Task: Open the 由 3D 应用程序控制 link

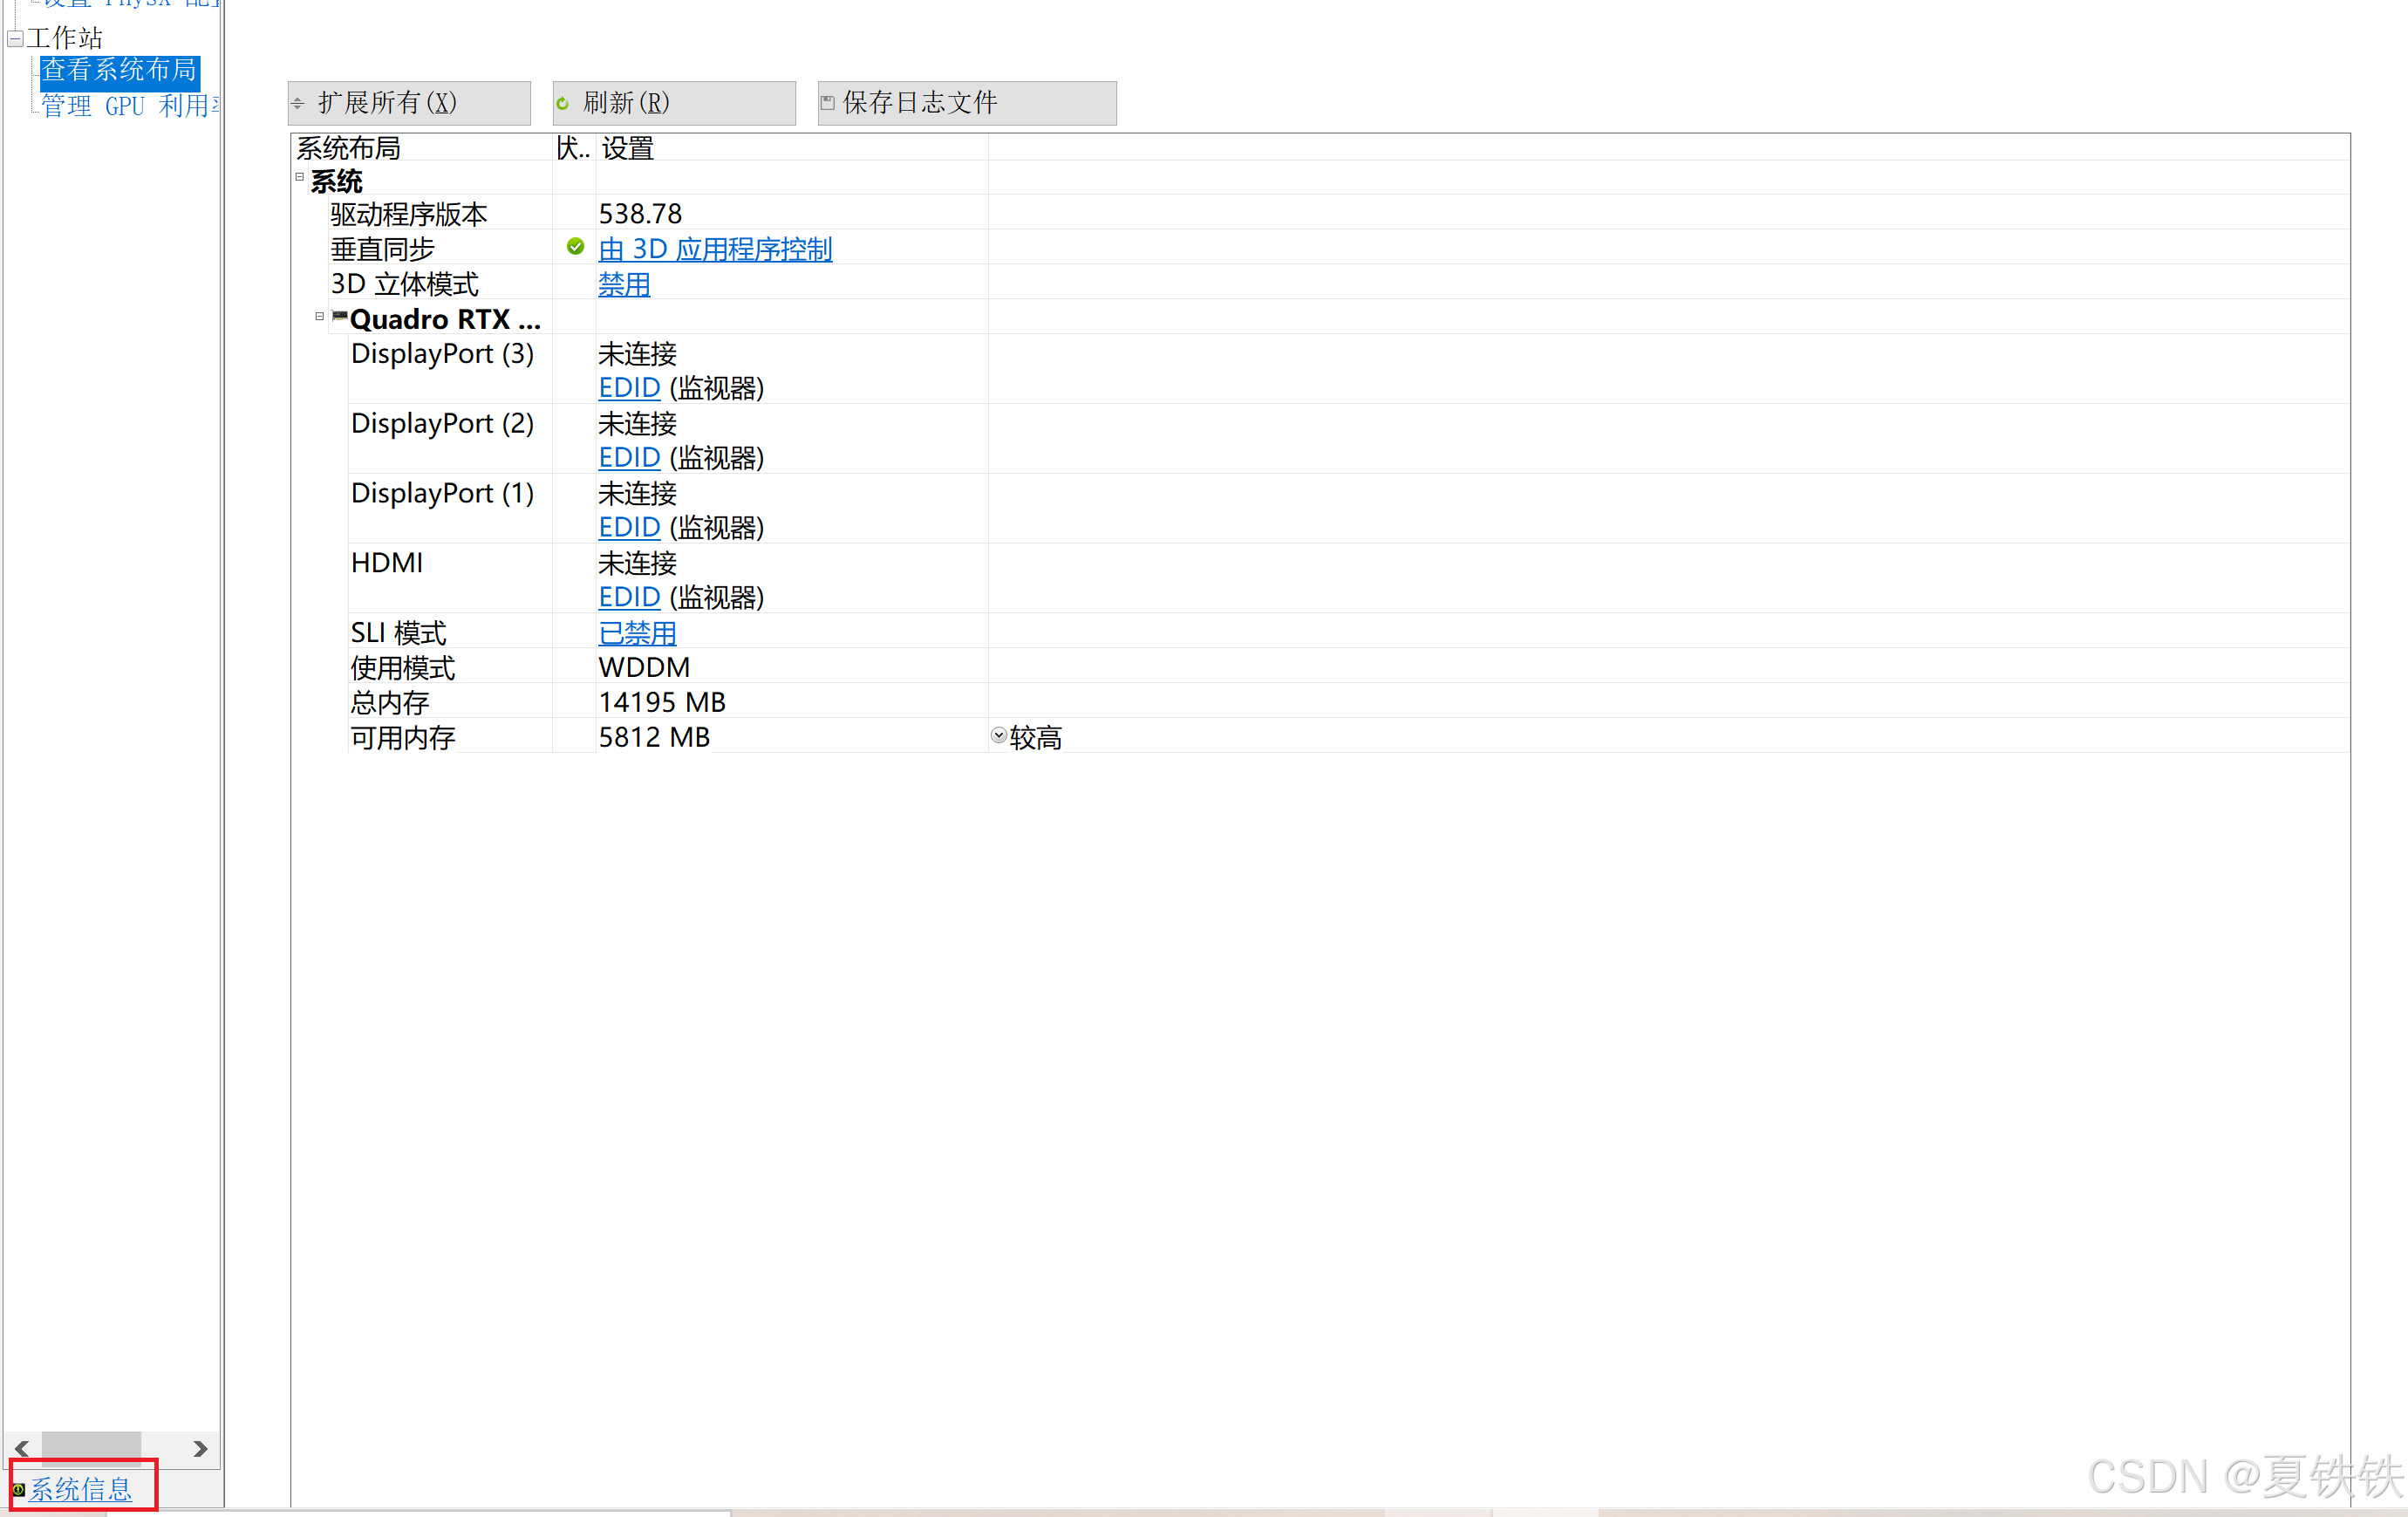Action: (x=714, y=249)
